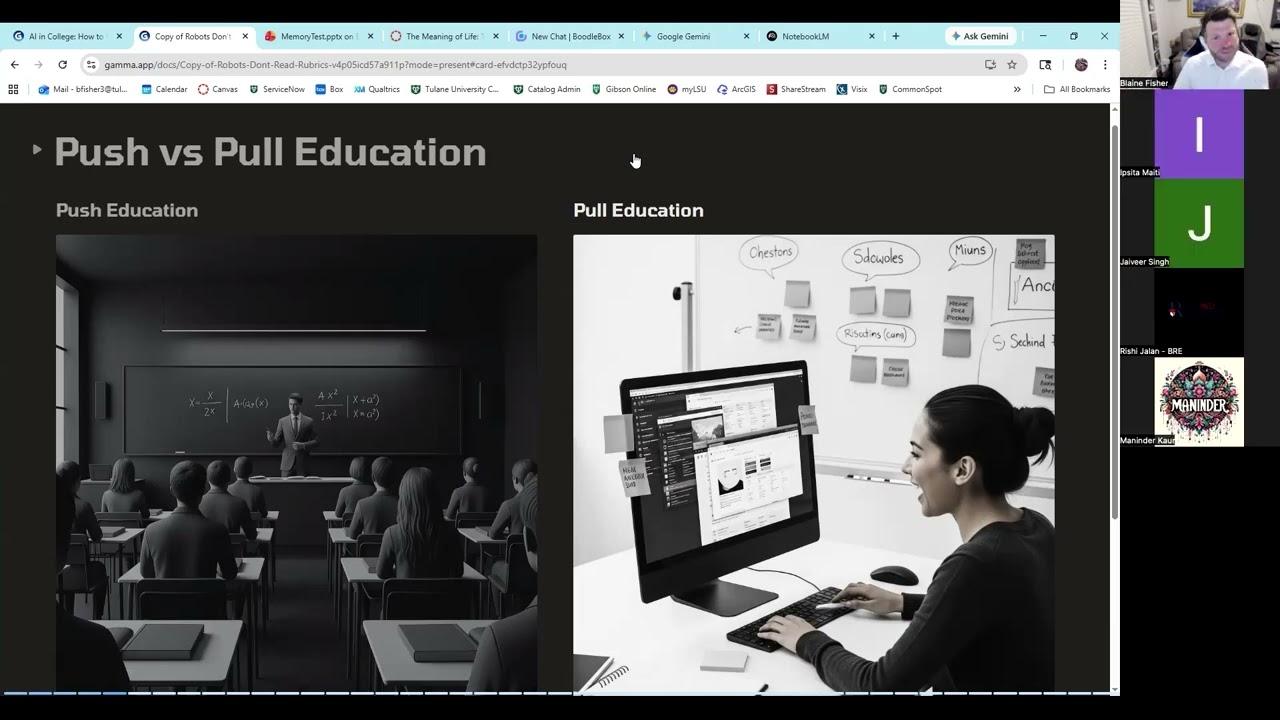Select Jaiveer Singh's participant tile

[x=1199, y=223]
